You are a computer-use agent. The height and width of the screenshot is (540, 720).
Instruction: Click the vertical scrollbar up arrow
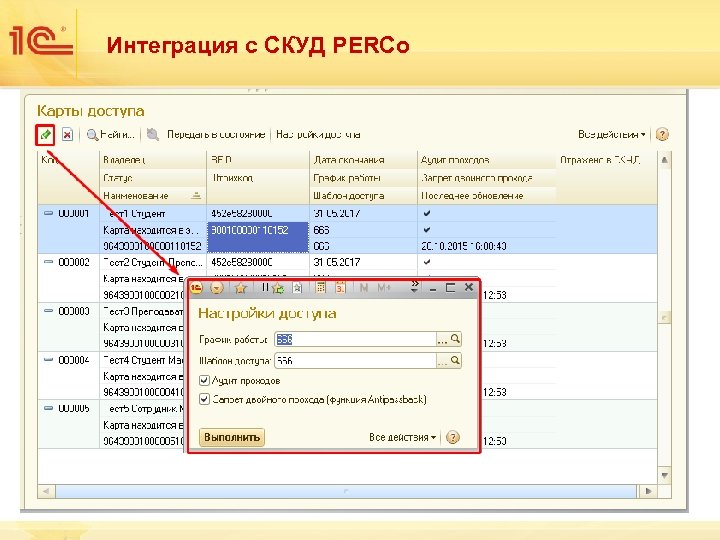click(664, 160)
